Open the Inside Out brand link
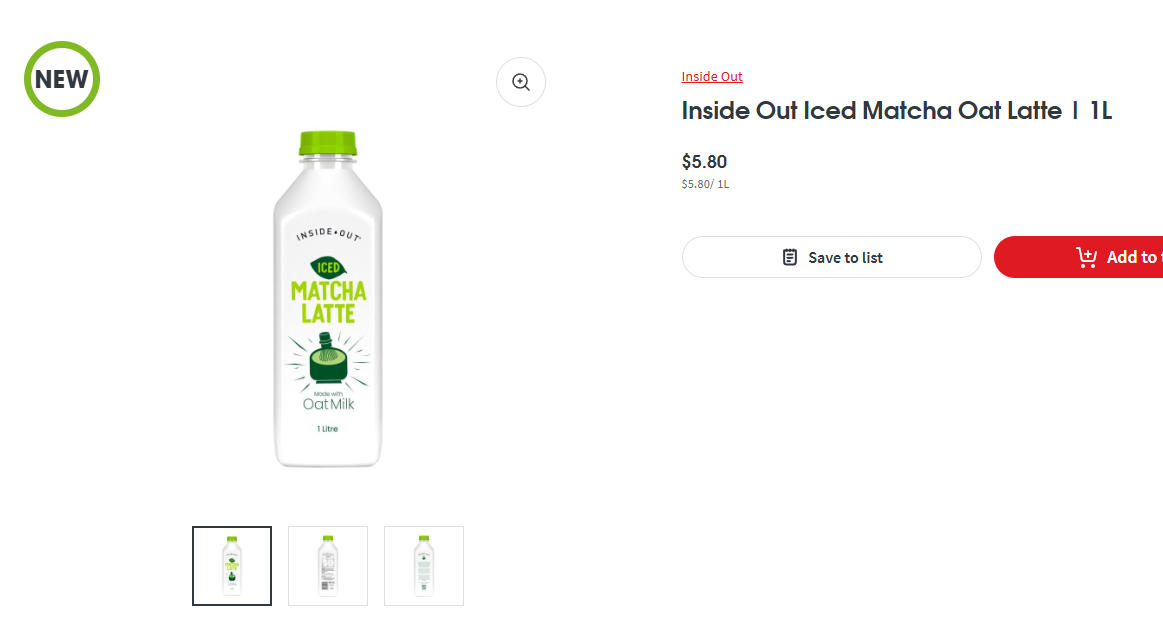The width and height of the screenshot is (1163, 632). tap(712, 77)
